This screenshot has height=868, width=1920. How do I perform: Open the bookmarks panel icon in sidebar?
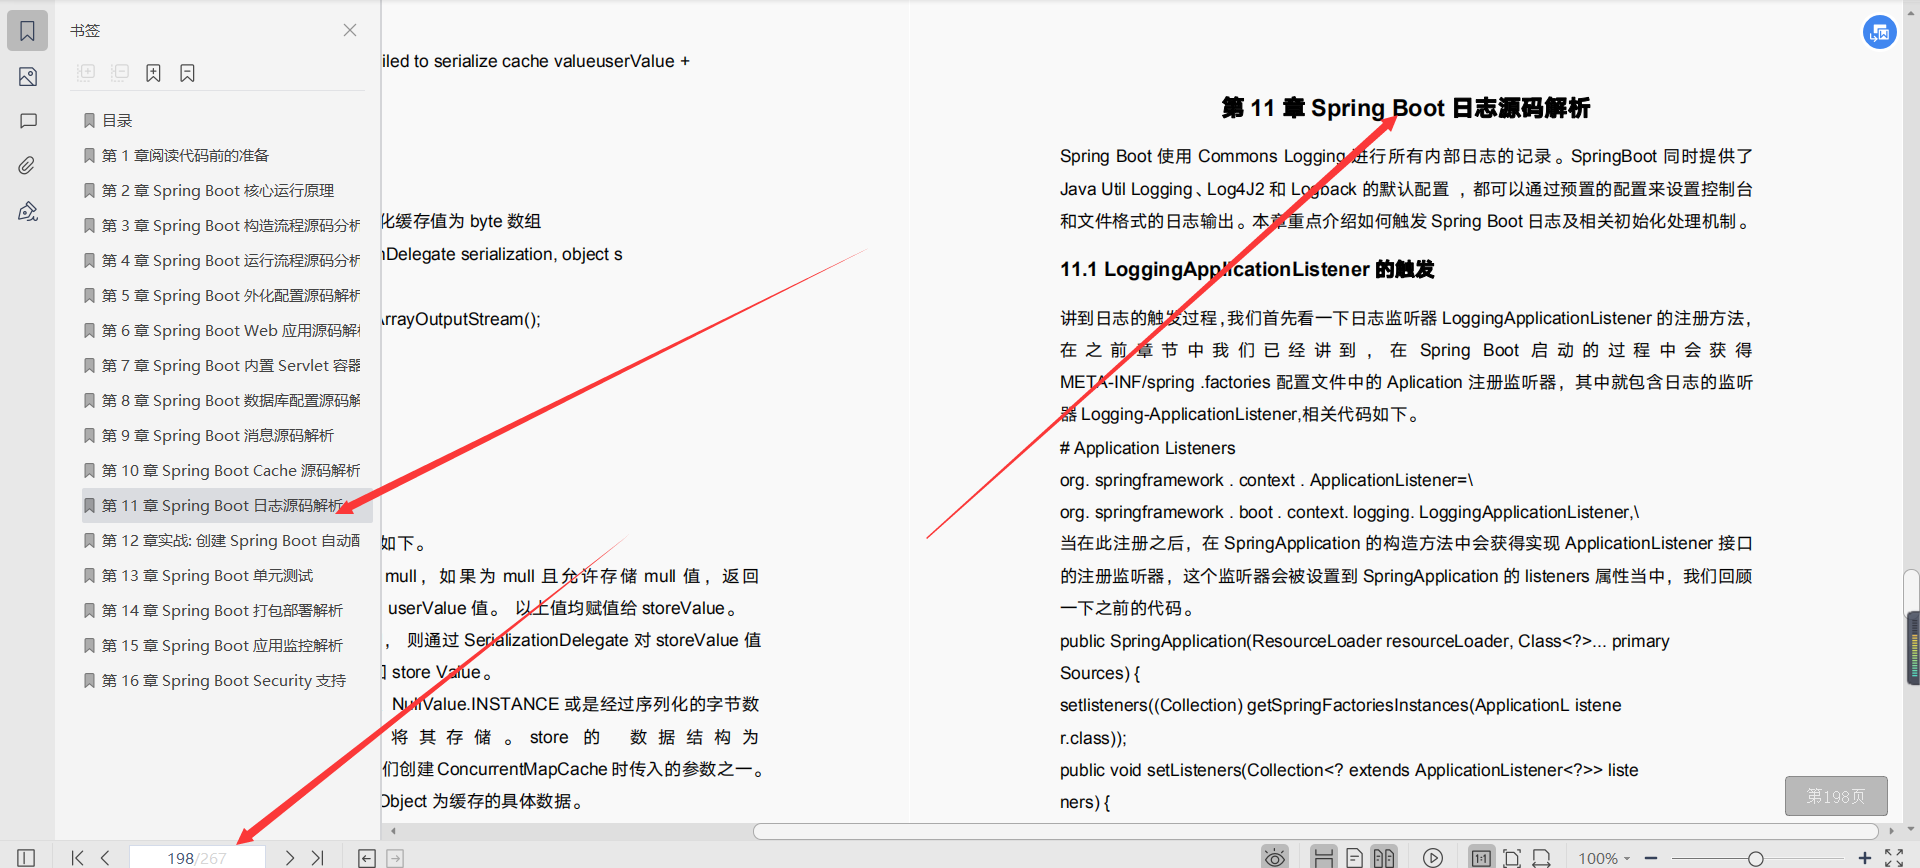tap(27, 31)
